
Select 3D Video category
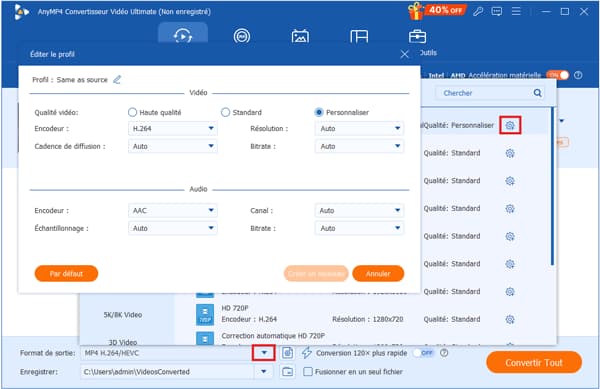123,342
